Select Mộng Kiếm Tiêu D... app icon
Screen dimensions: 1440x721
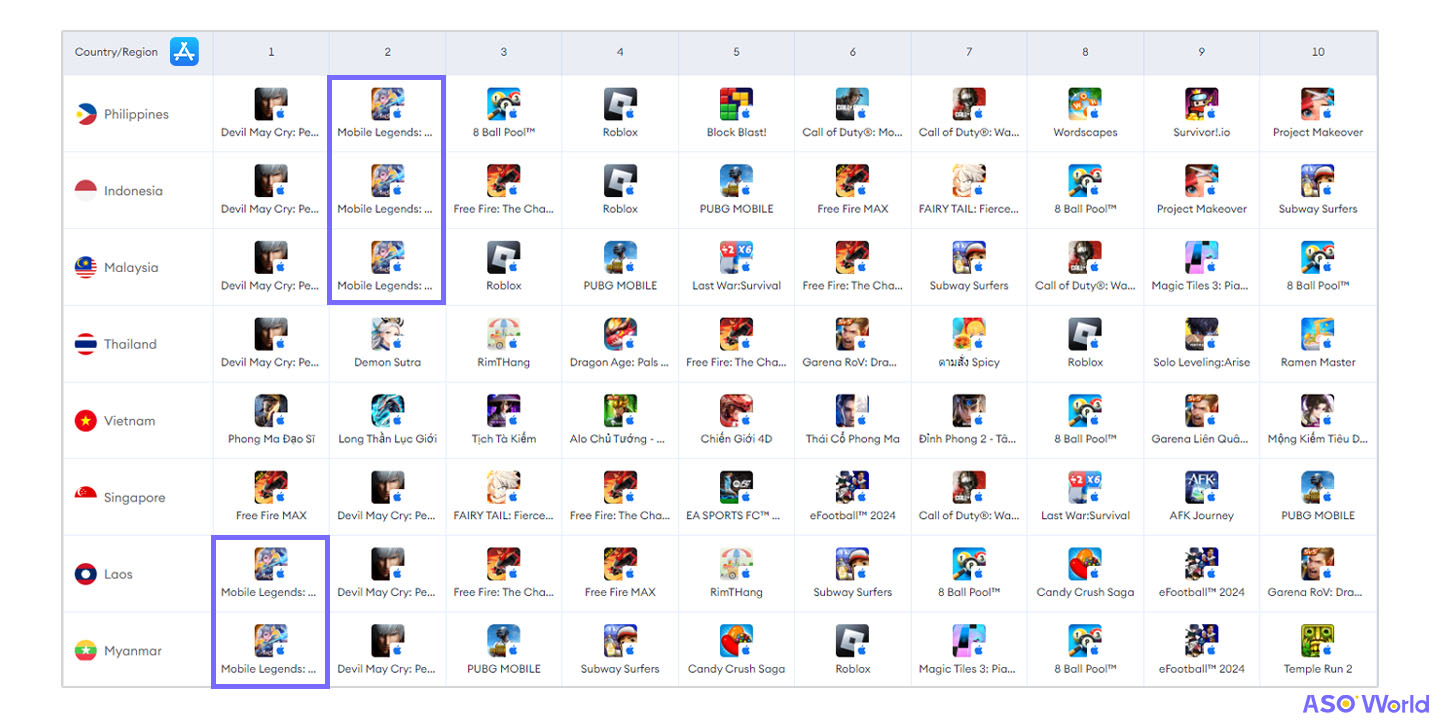click(1318, 411)
